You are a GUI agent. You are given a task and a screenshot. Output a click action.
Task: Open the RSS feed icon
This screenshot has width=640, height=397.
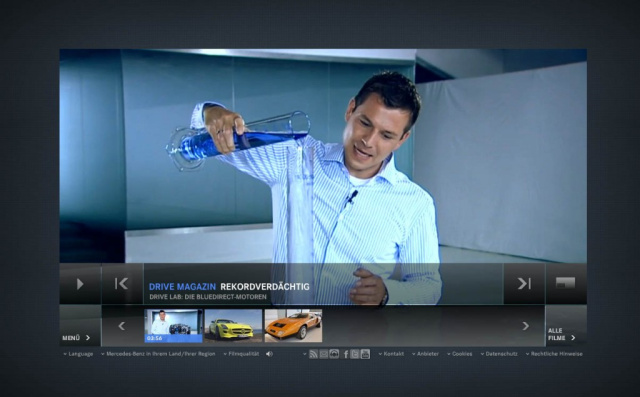pos(313,354)
